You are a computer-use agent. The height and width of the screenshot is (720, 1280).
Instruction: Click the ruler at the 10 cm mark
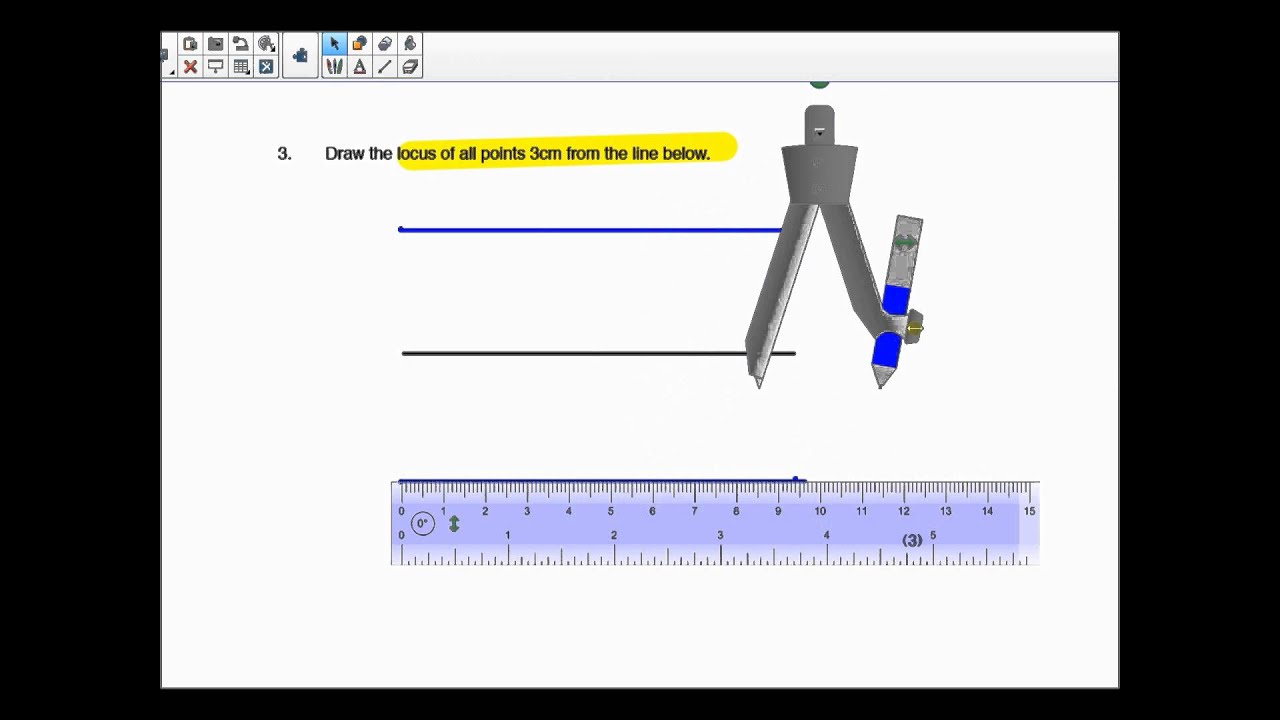pyautogui.click(x=820, y=511)
